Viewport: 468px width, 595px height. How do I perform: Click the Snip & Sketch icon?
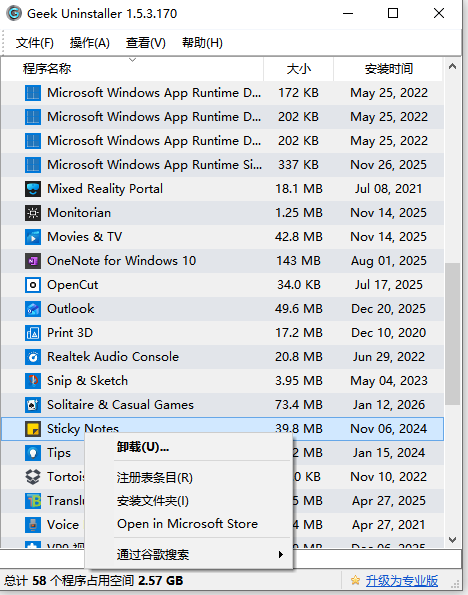coord(33,381)
